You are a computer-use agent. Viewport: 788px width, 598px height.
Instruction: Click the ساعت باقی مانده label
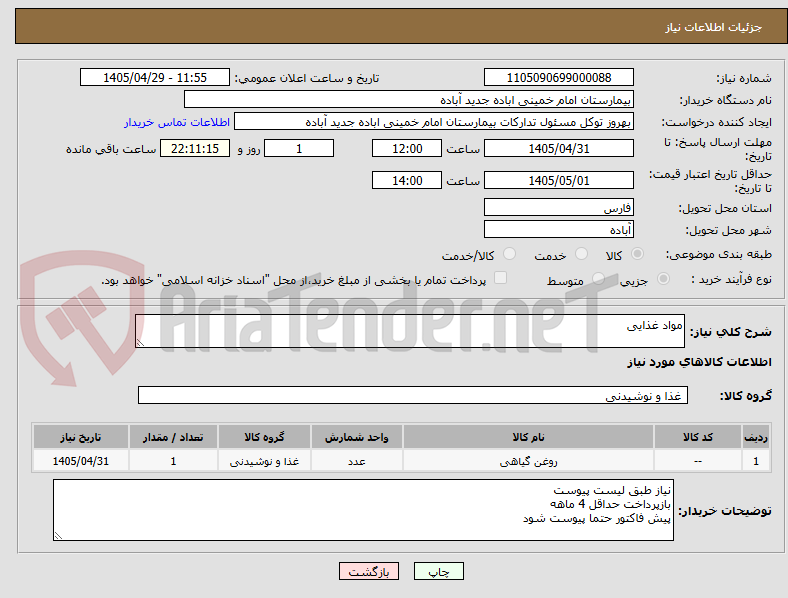tap(111, 149)
